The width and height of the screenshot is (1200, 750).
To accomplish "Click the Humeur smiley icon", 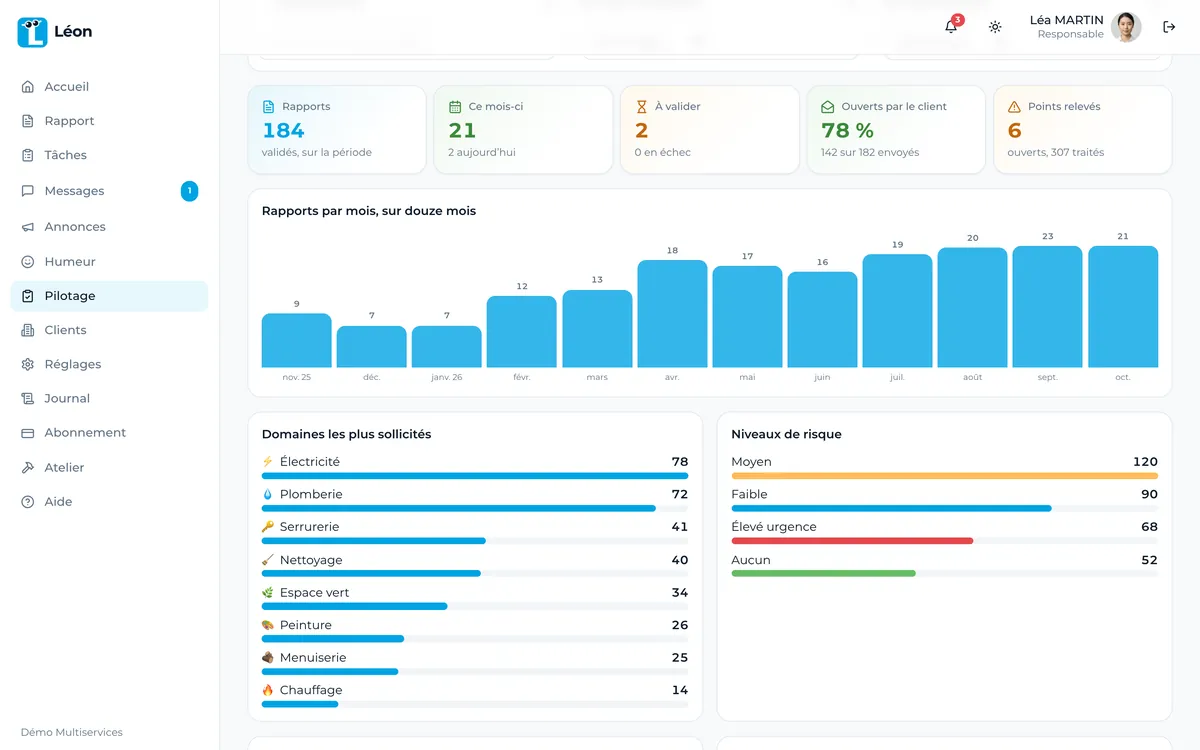I will pyautogui.click(x=28, y=262).
